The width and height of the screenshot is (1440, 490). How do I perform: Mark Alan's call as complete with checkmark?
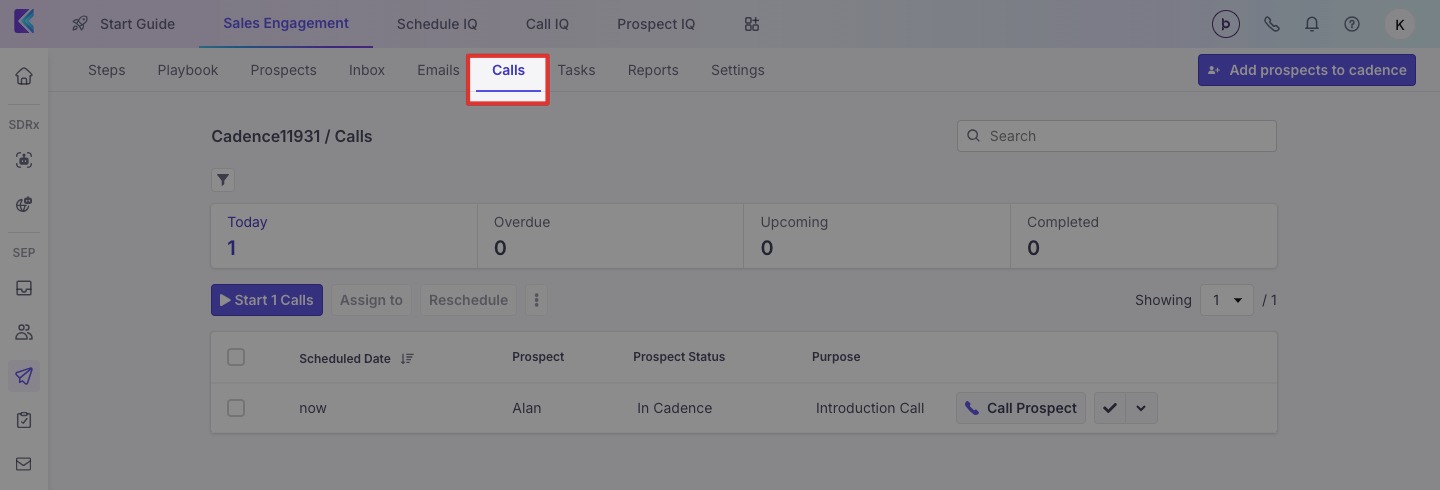click(x=1110, y=408)
